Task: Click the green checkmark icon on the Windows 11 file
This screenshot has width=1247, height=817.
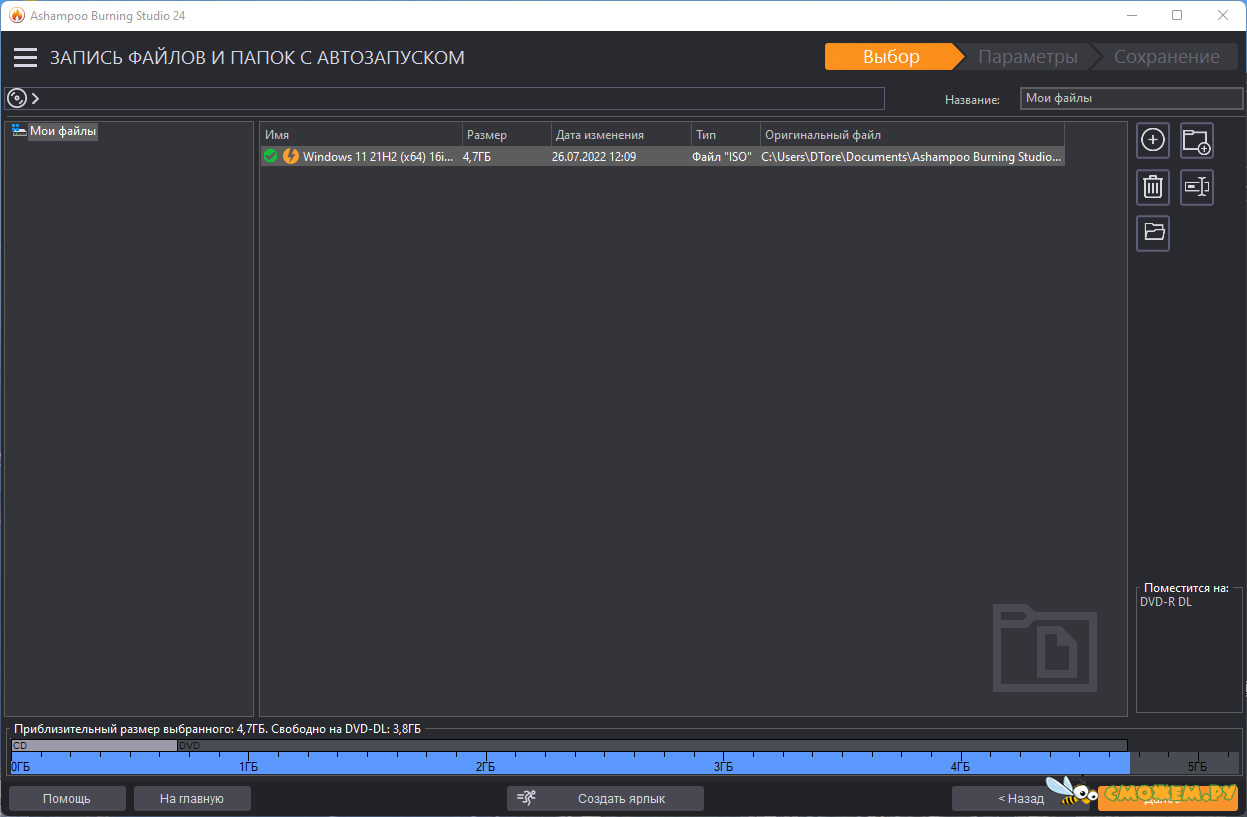Action: pyautogui.click(x=270, y=156)
